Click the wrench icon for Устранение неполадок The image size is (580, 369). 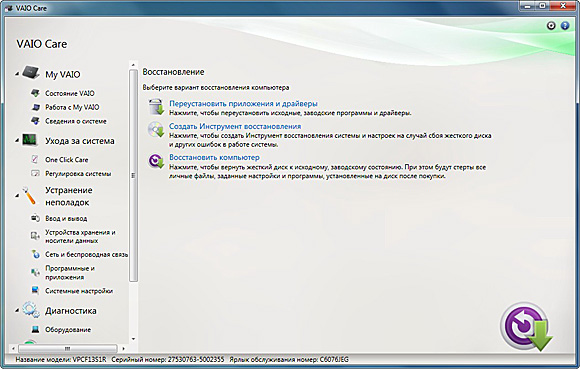click(29, 196)
